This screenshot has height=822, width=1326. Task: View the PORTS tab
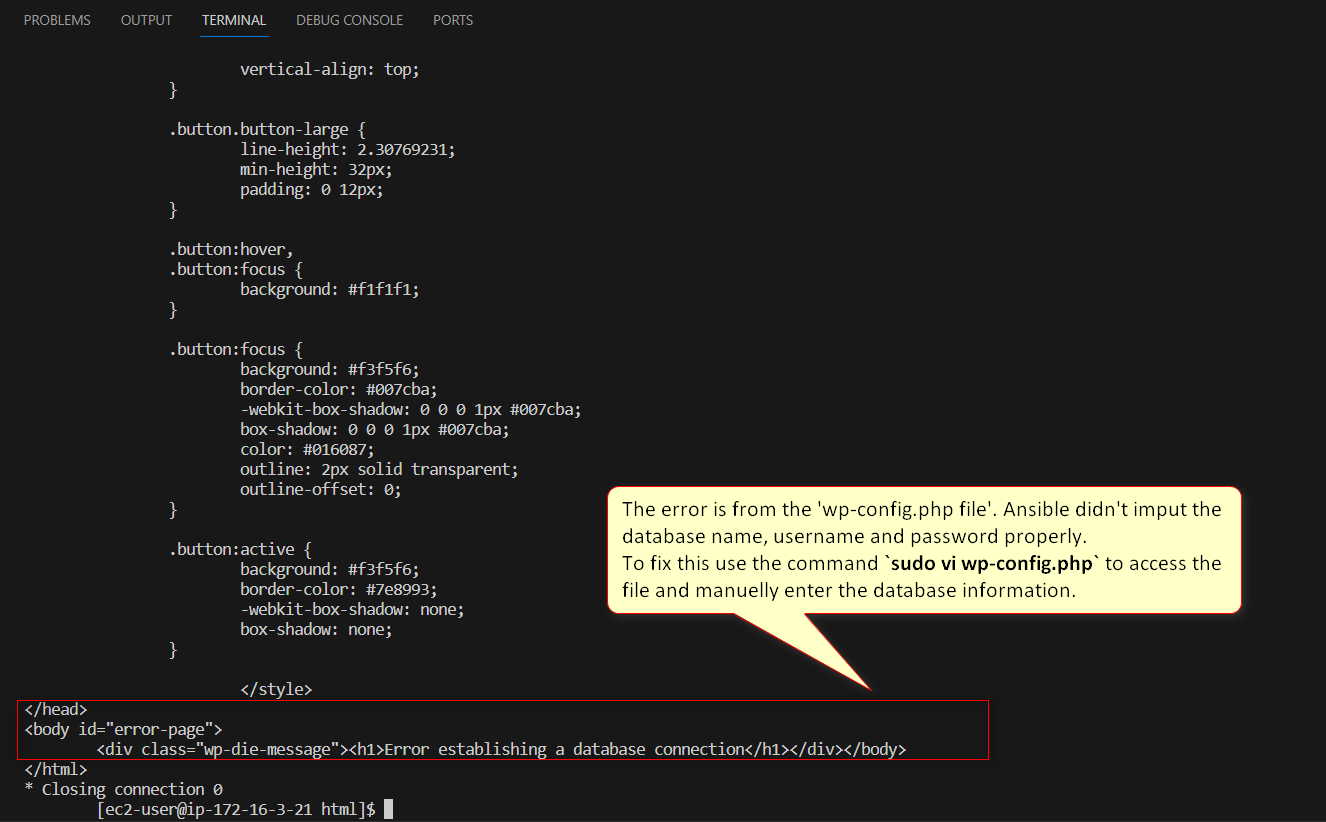pos(453,19)
